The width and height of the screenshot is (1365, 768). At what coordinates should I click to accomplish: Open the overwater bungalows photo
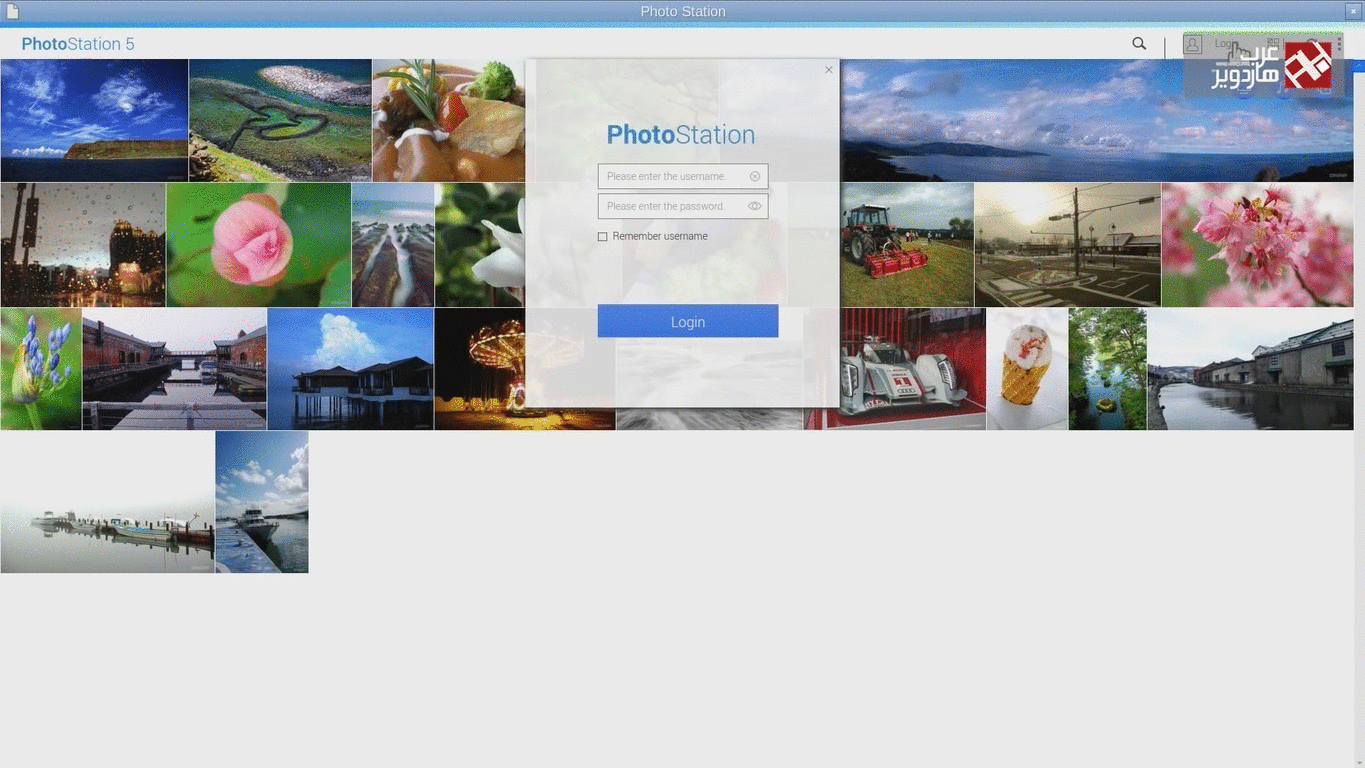pos(350,369)
